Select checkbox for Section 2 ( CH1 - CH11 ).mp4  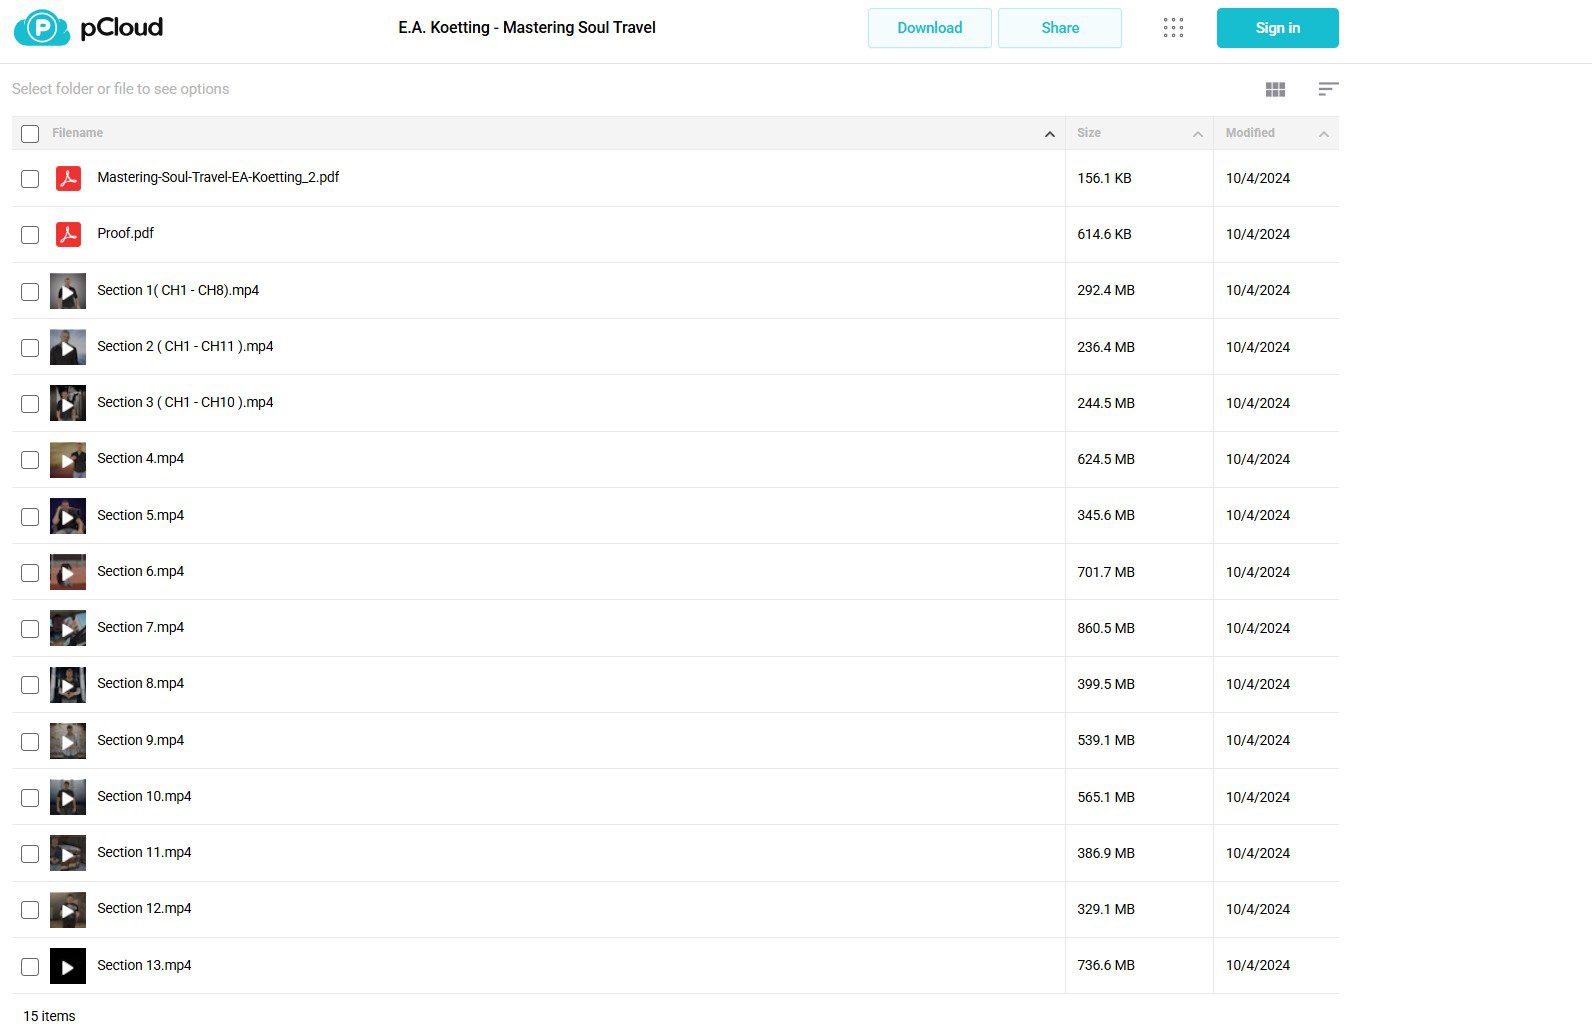coord(30,347)
